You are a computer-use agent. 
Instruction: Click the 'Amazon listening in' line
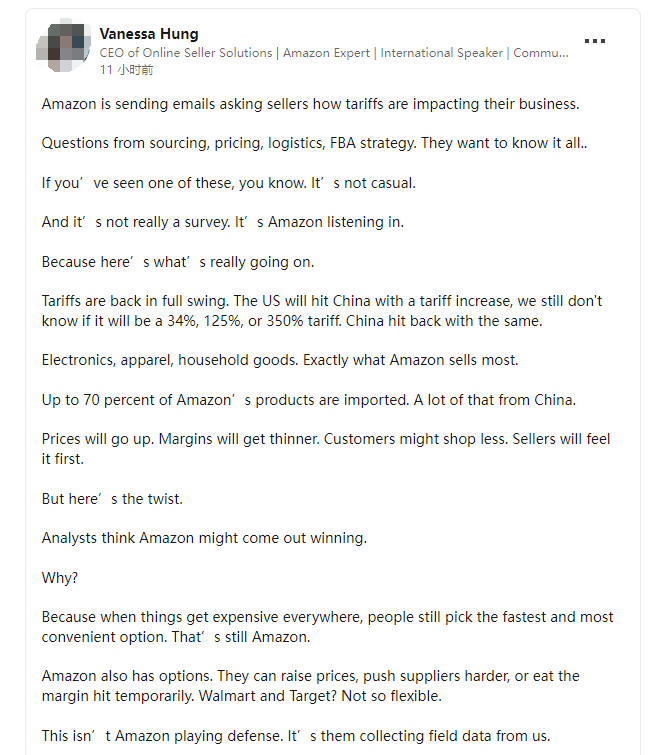pyautogui.click(x=223, y=222)
